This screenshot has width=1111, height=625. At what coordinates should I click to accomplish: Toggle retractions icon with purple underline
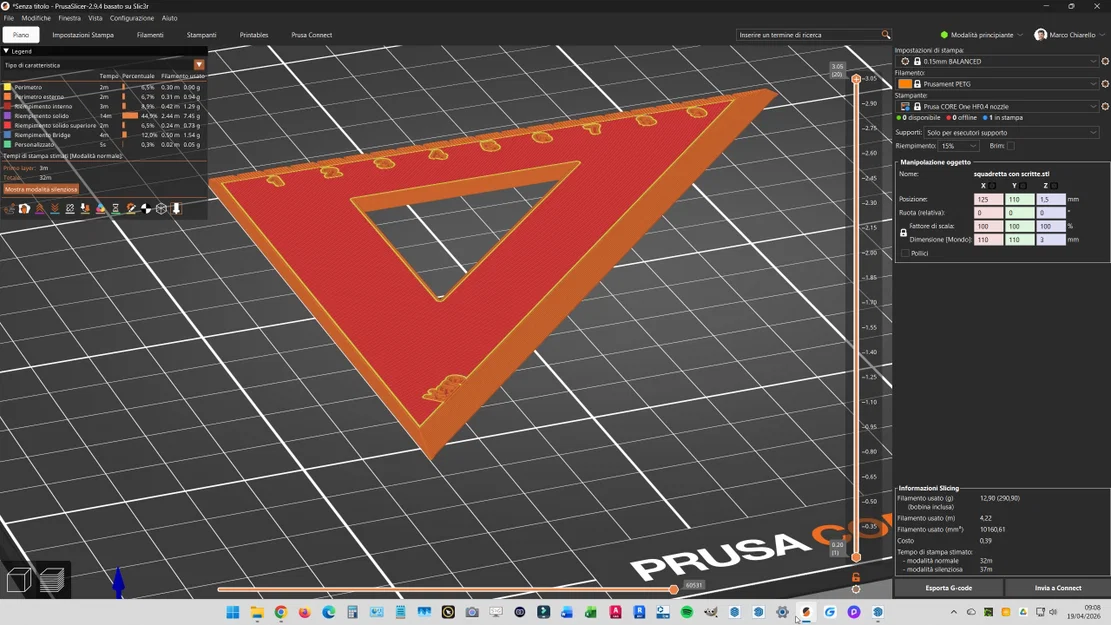click(40, 208)
